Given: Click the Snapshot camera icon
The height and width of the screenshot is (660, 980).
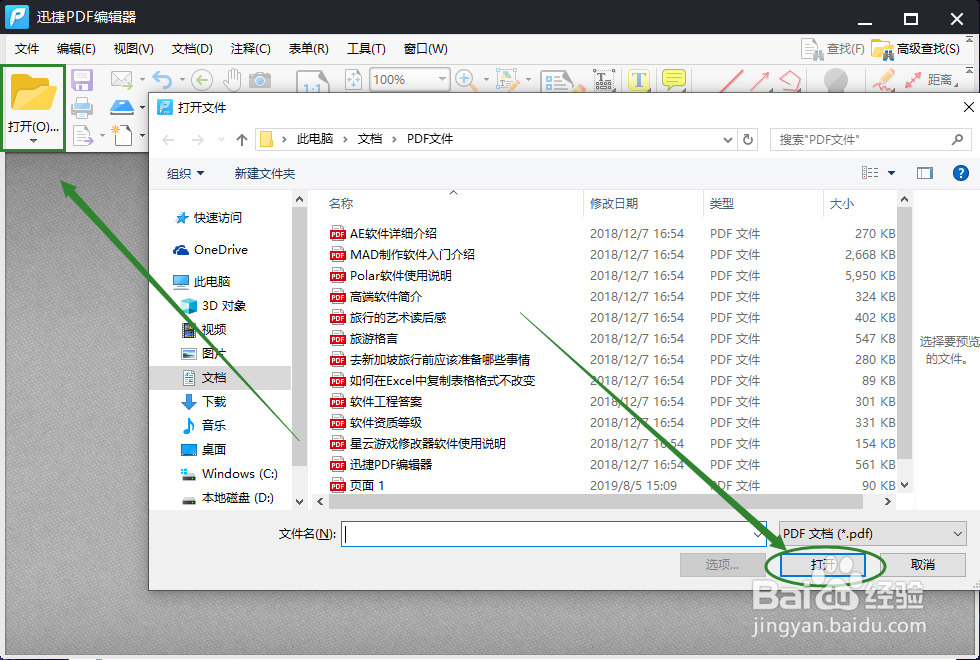Looking at the screenshot, I should tap(260, 80).
